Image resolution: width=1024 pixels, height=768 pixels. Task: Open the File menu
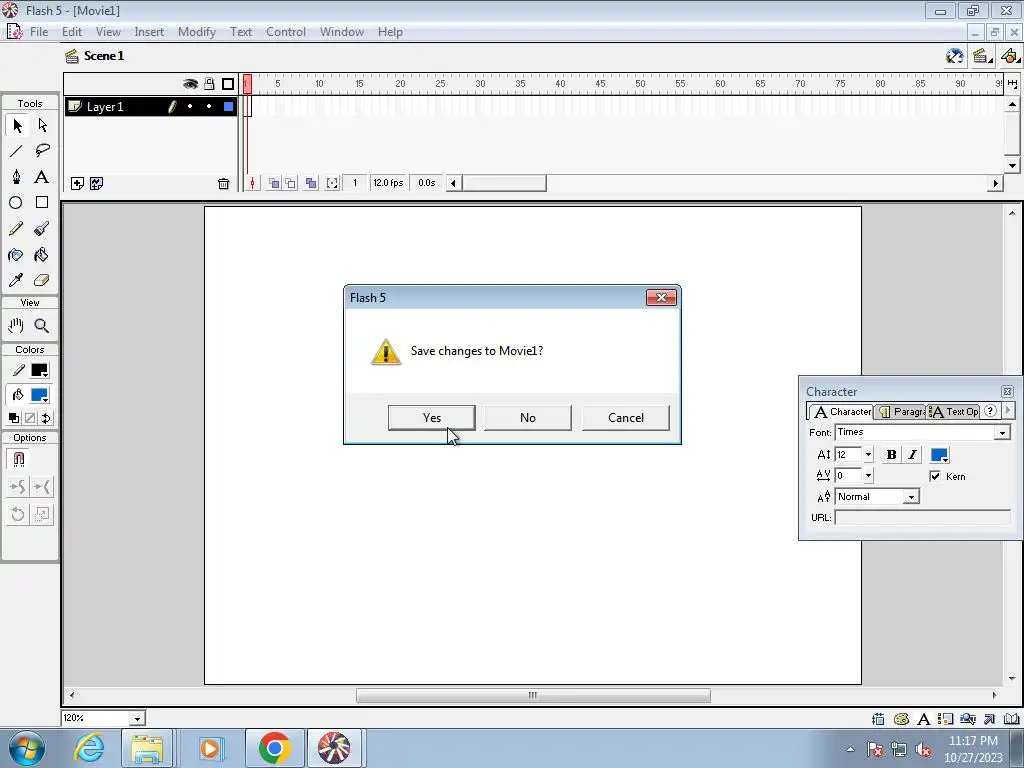coord(39,31)
